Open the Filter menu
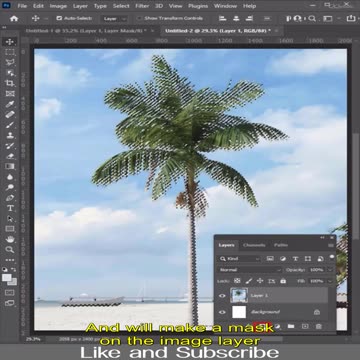This screenshot has height=360, width=360. [x=142, y=6]
